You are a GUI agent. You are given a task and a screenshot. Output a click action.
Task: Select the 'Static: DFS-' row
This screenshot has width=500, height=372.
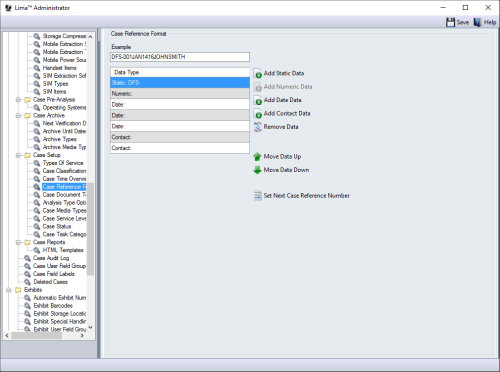click(x=180, y=83)
